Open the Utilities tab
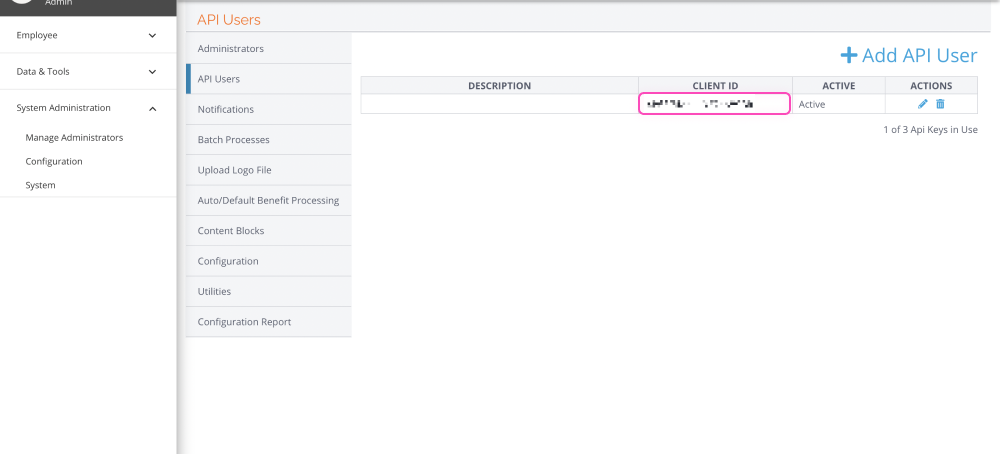Image resolution: width=1000 pixels, height=454 pixels. [214, 291]
